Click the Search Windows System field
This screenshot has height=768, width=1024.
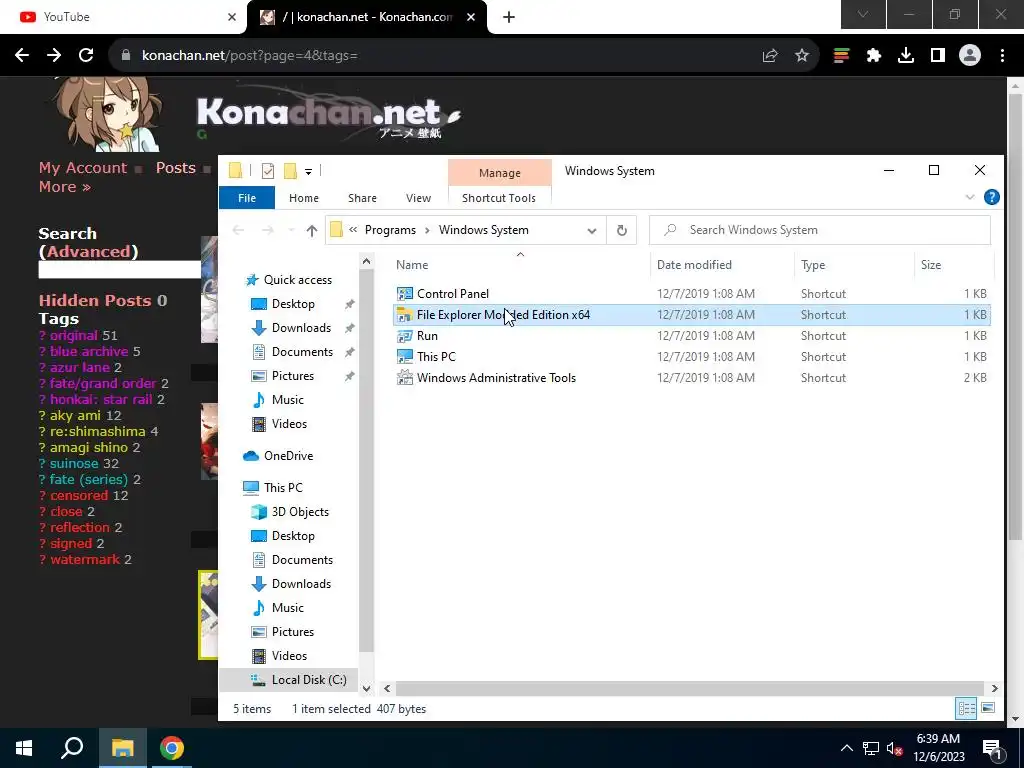820,230
